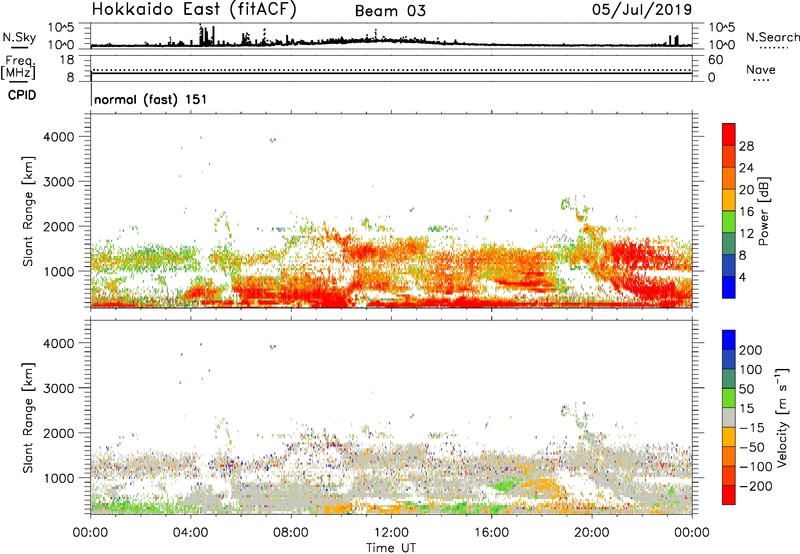This screenshot has width=800, height=554.
Task: Click the '20:00' time axis label
Action: [592, 533]
